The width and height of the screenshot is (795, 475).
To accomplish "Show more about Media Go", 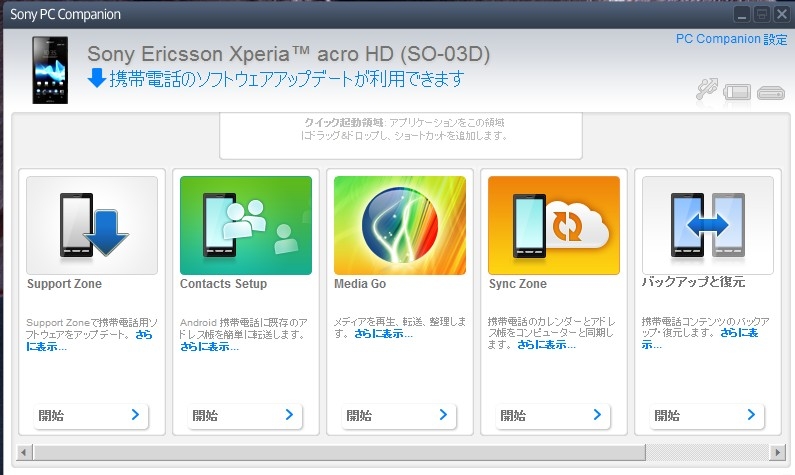I will click(383, 334).
